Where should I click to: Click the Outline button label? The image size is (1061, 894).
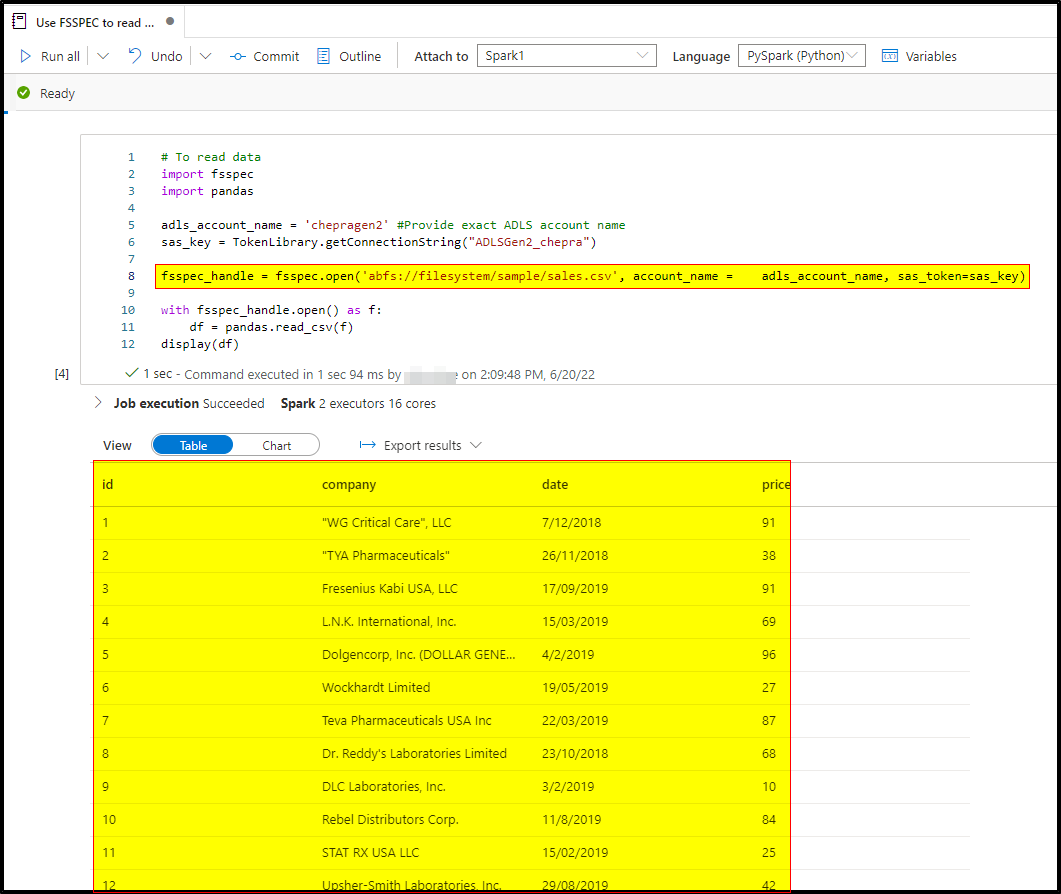pos(360,56)
